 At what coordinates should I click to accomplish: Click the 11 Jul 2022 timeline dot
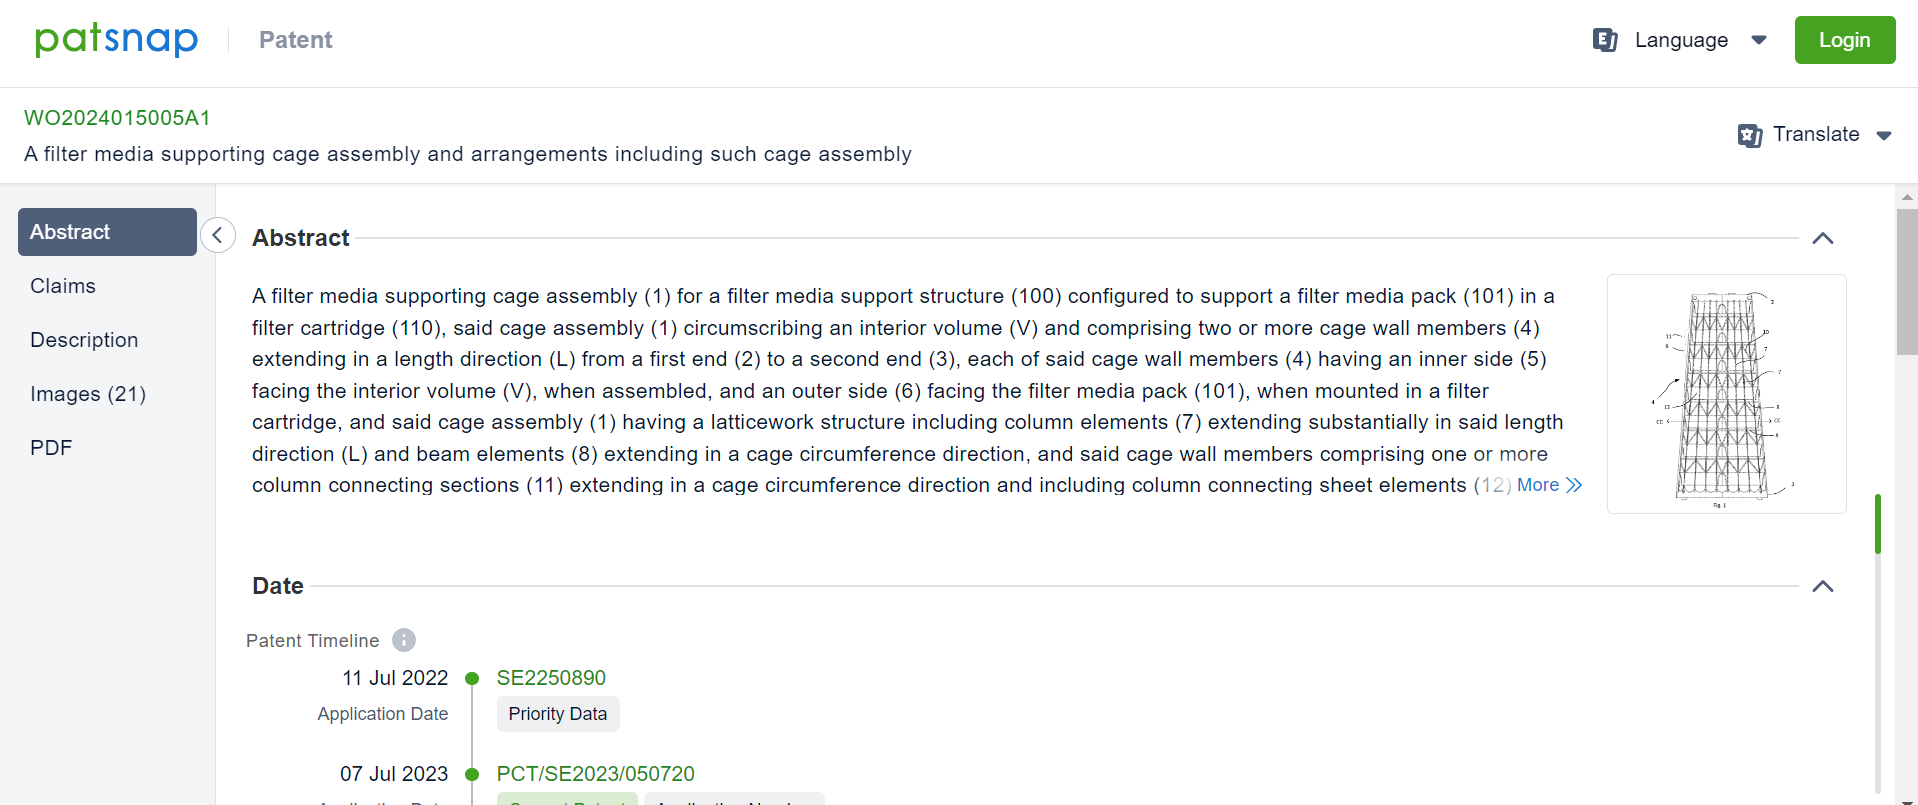(x=472, y=679)
